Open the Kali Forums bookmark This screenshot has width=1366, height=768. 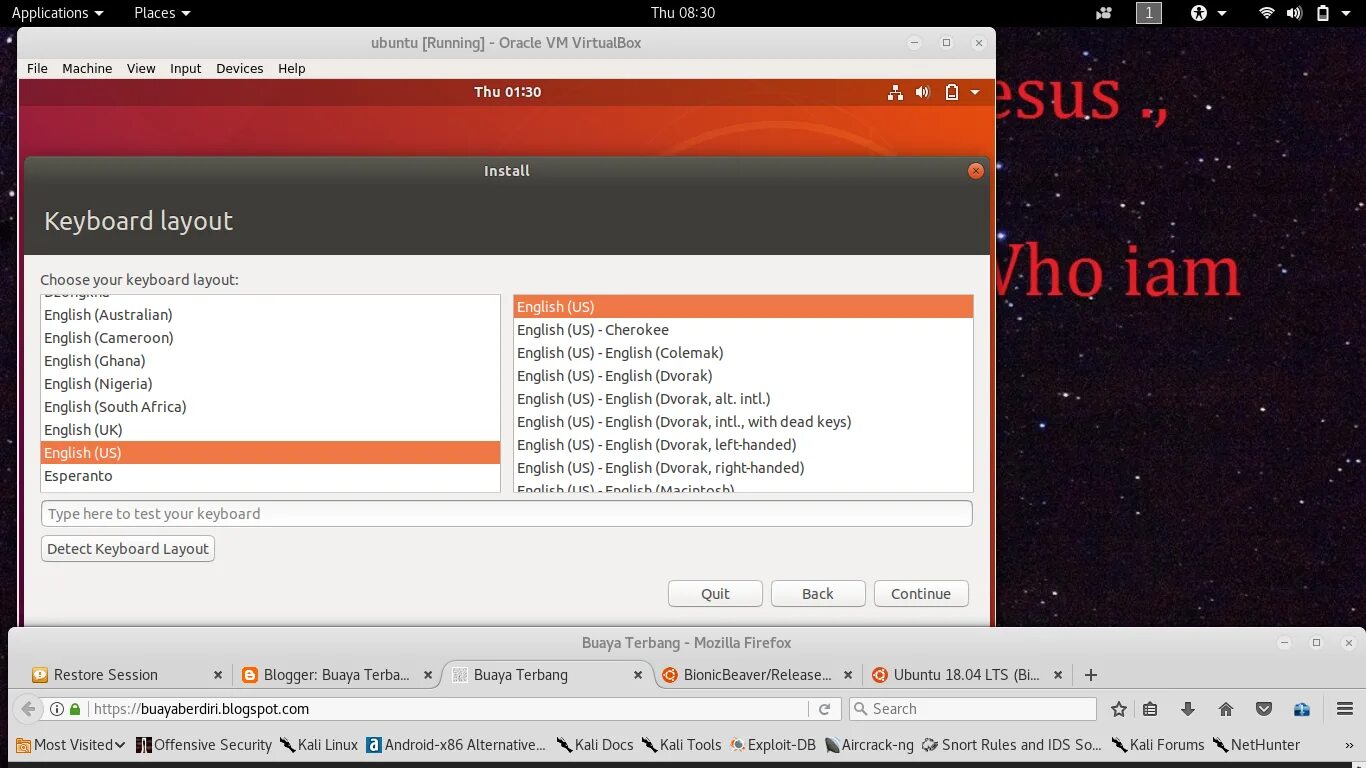pos(1158,745)
